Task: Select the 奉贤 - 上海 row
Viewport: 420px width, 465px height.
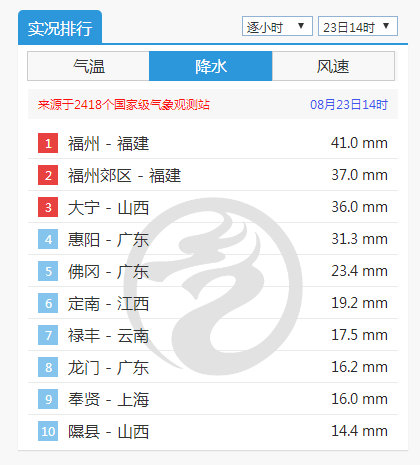Action: coord(213,399)
